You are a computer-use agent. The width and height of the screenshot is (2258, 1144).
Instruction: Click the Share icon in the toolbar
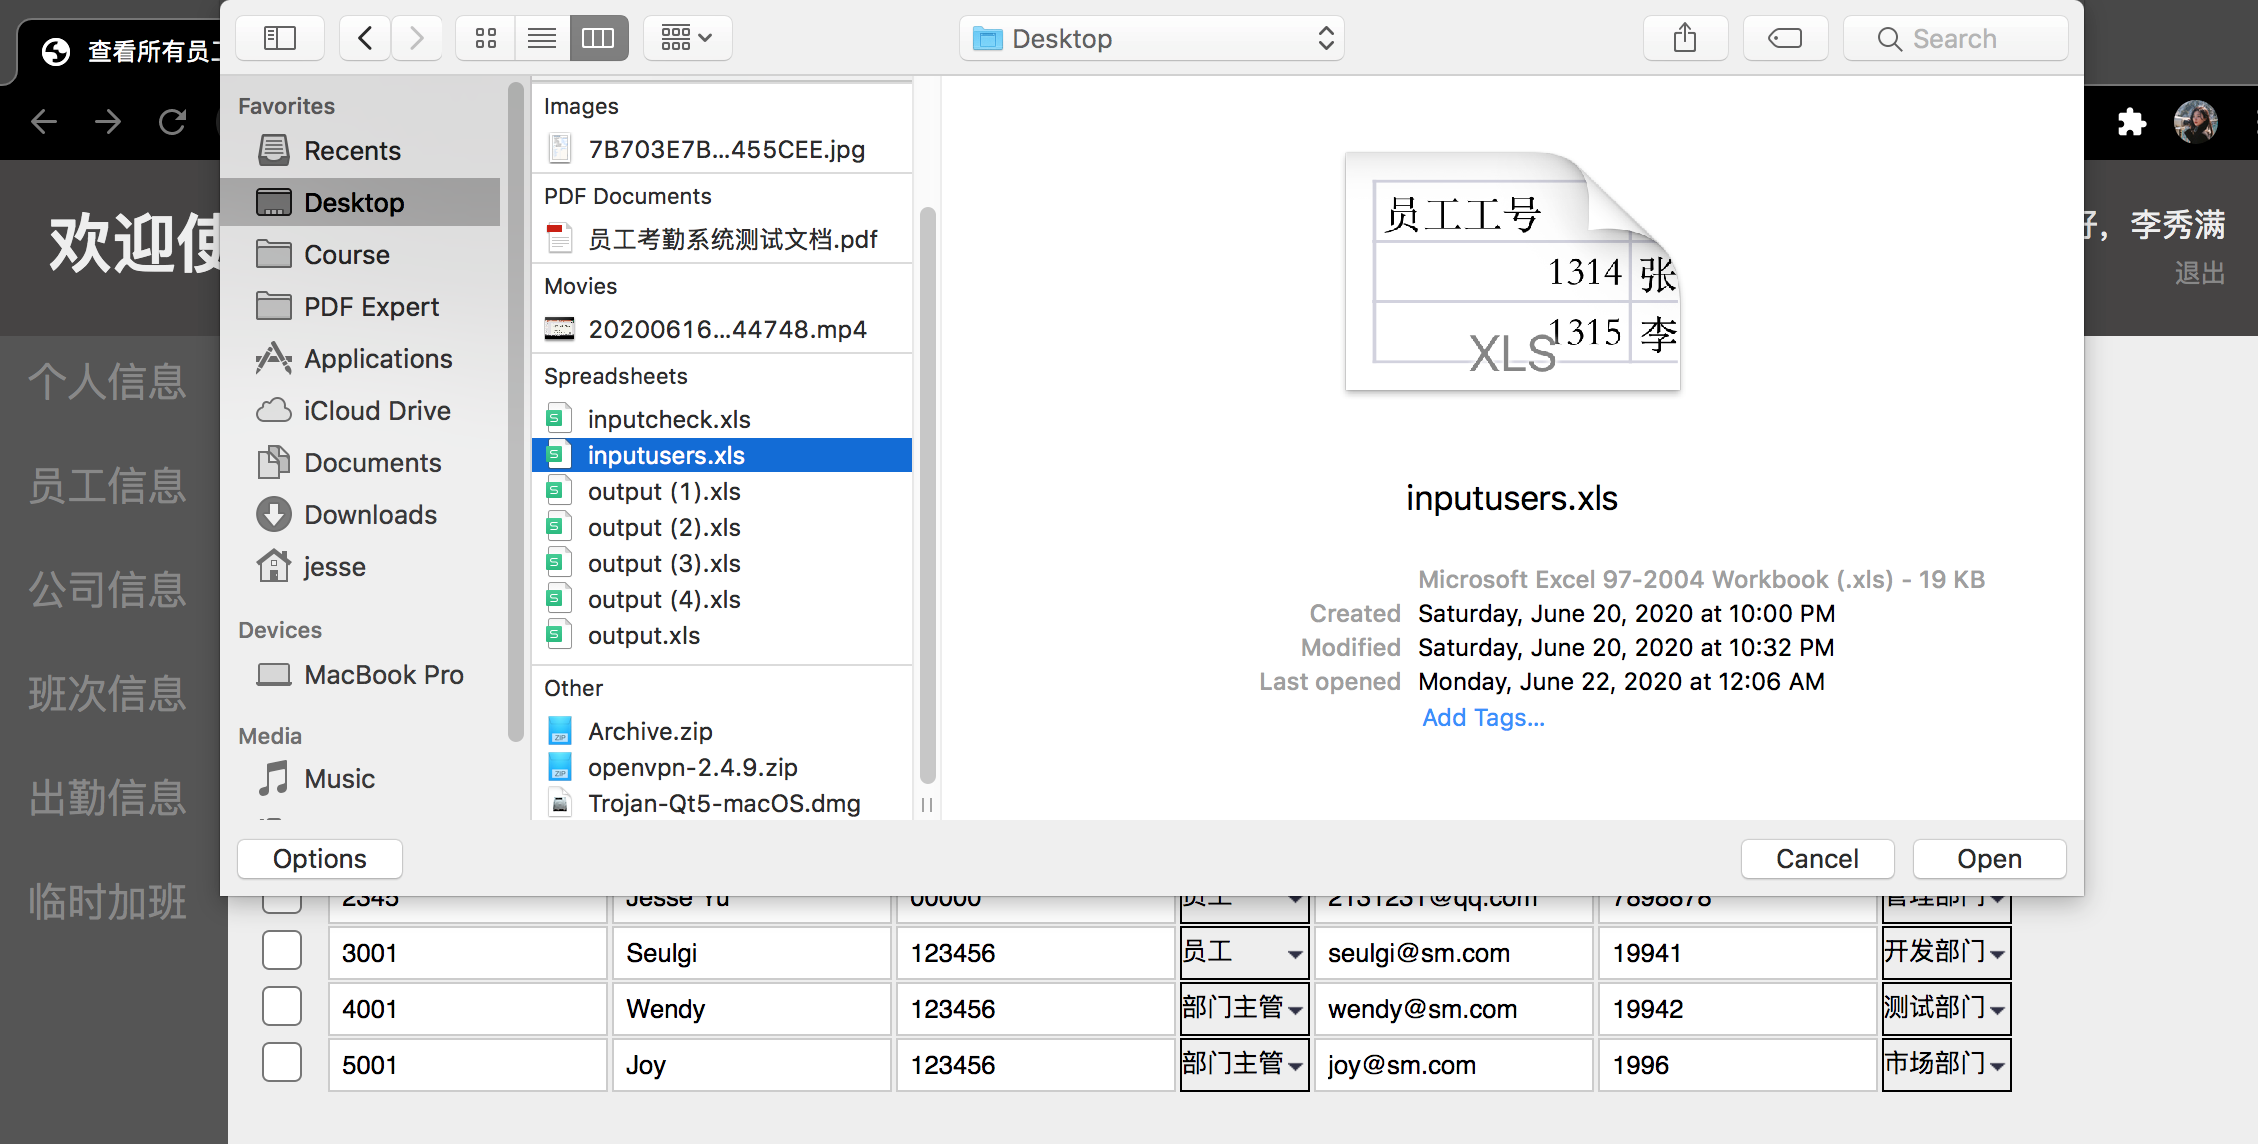coord(1685,38)
